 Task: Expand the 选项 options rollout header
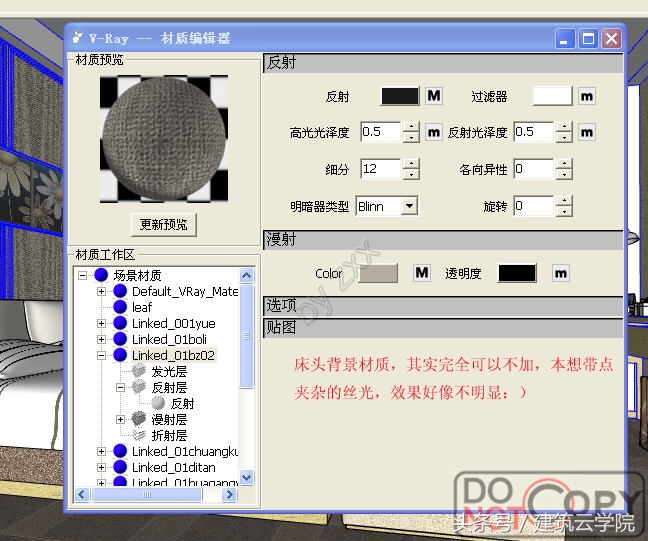(x=443, y=306)
